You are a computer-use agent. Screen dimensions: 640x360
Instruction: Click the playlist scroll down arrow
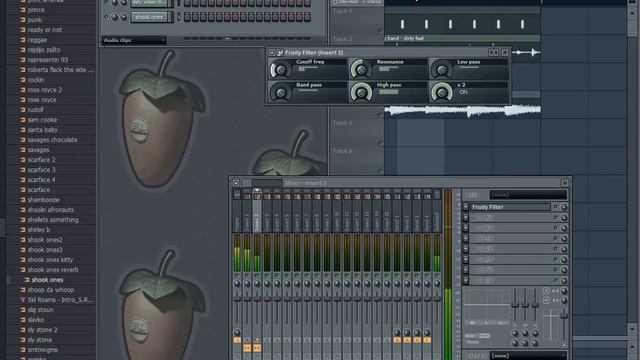click(x=632, y=329)
